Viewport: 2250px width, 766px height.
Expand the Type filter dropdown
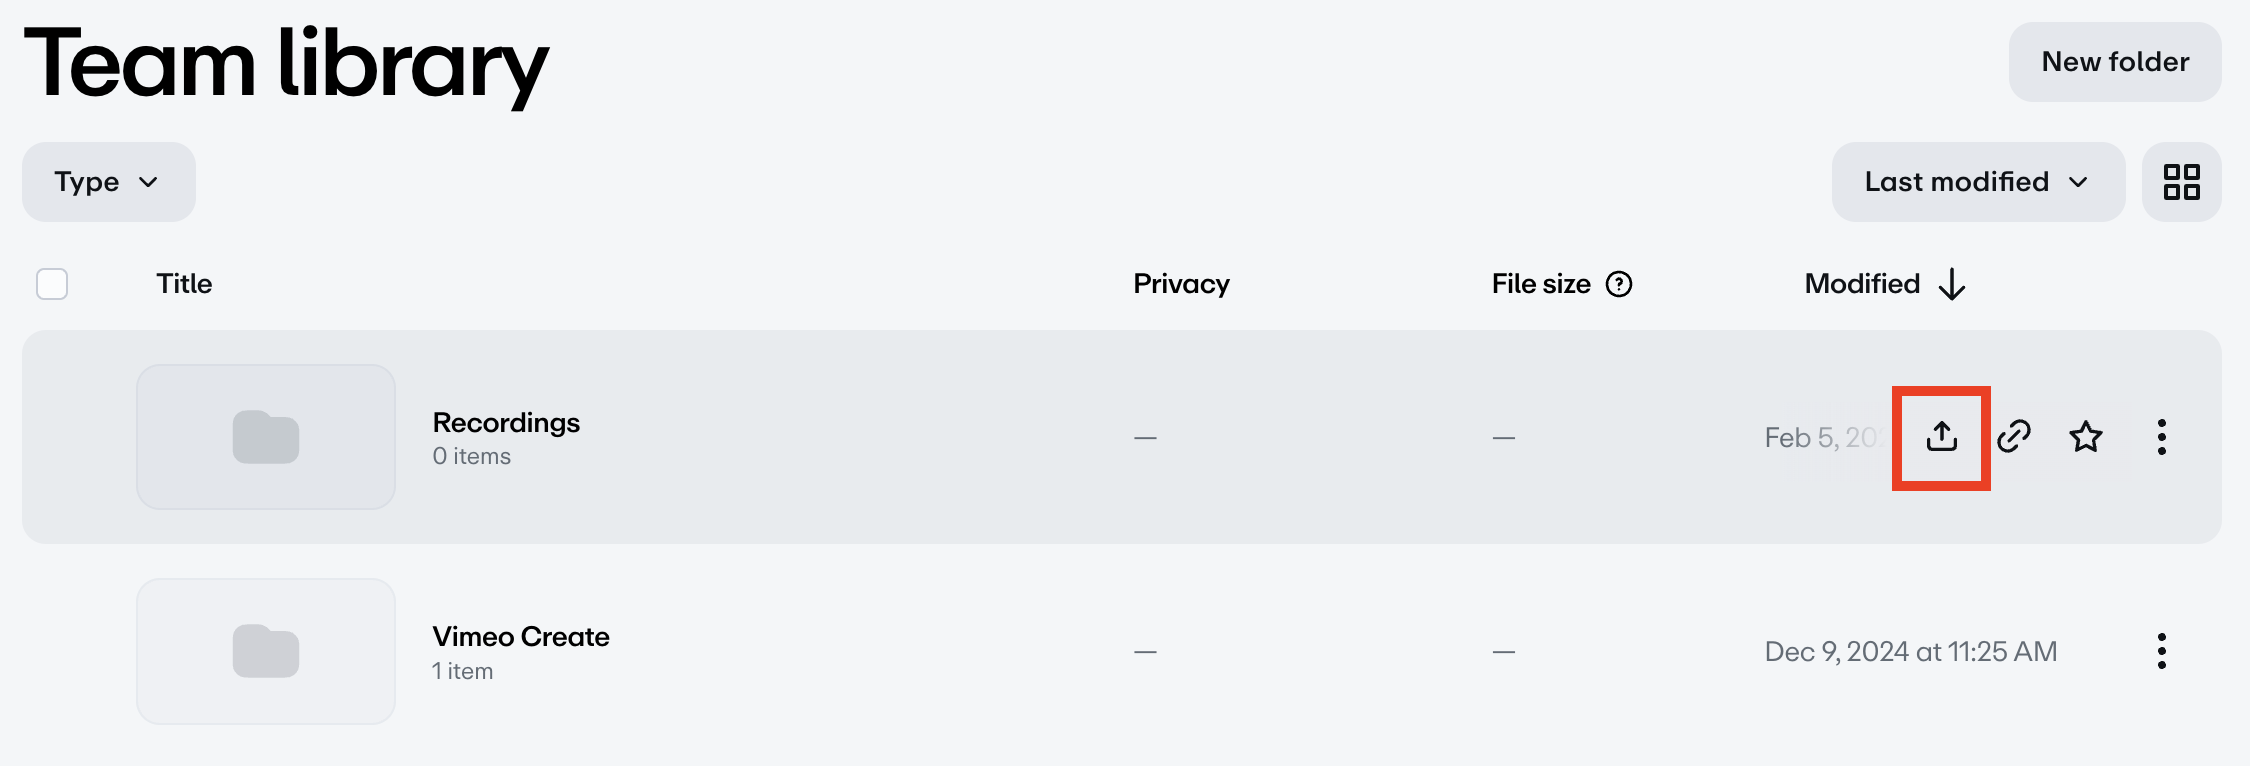(x=108, y=182)
